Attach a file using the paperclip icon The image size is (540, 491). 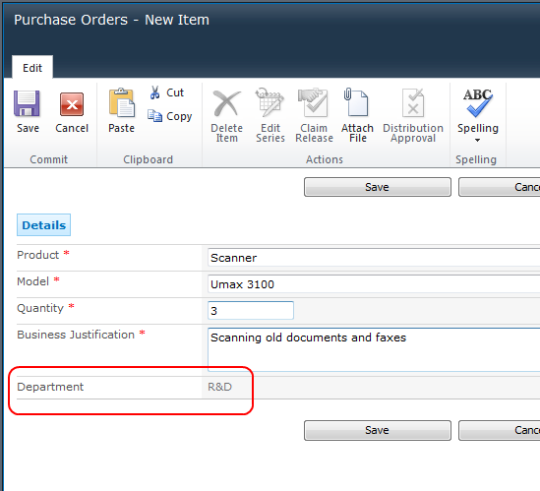[x=356, y=102]
